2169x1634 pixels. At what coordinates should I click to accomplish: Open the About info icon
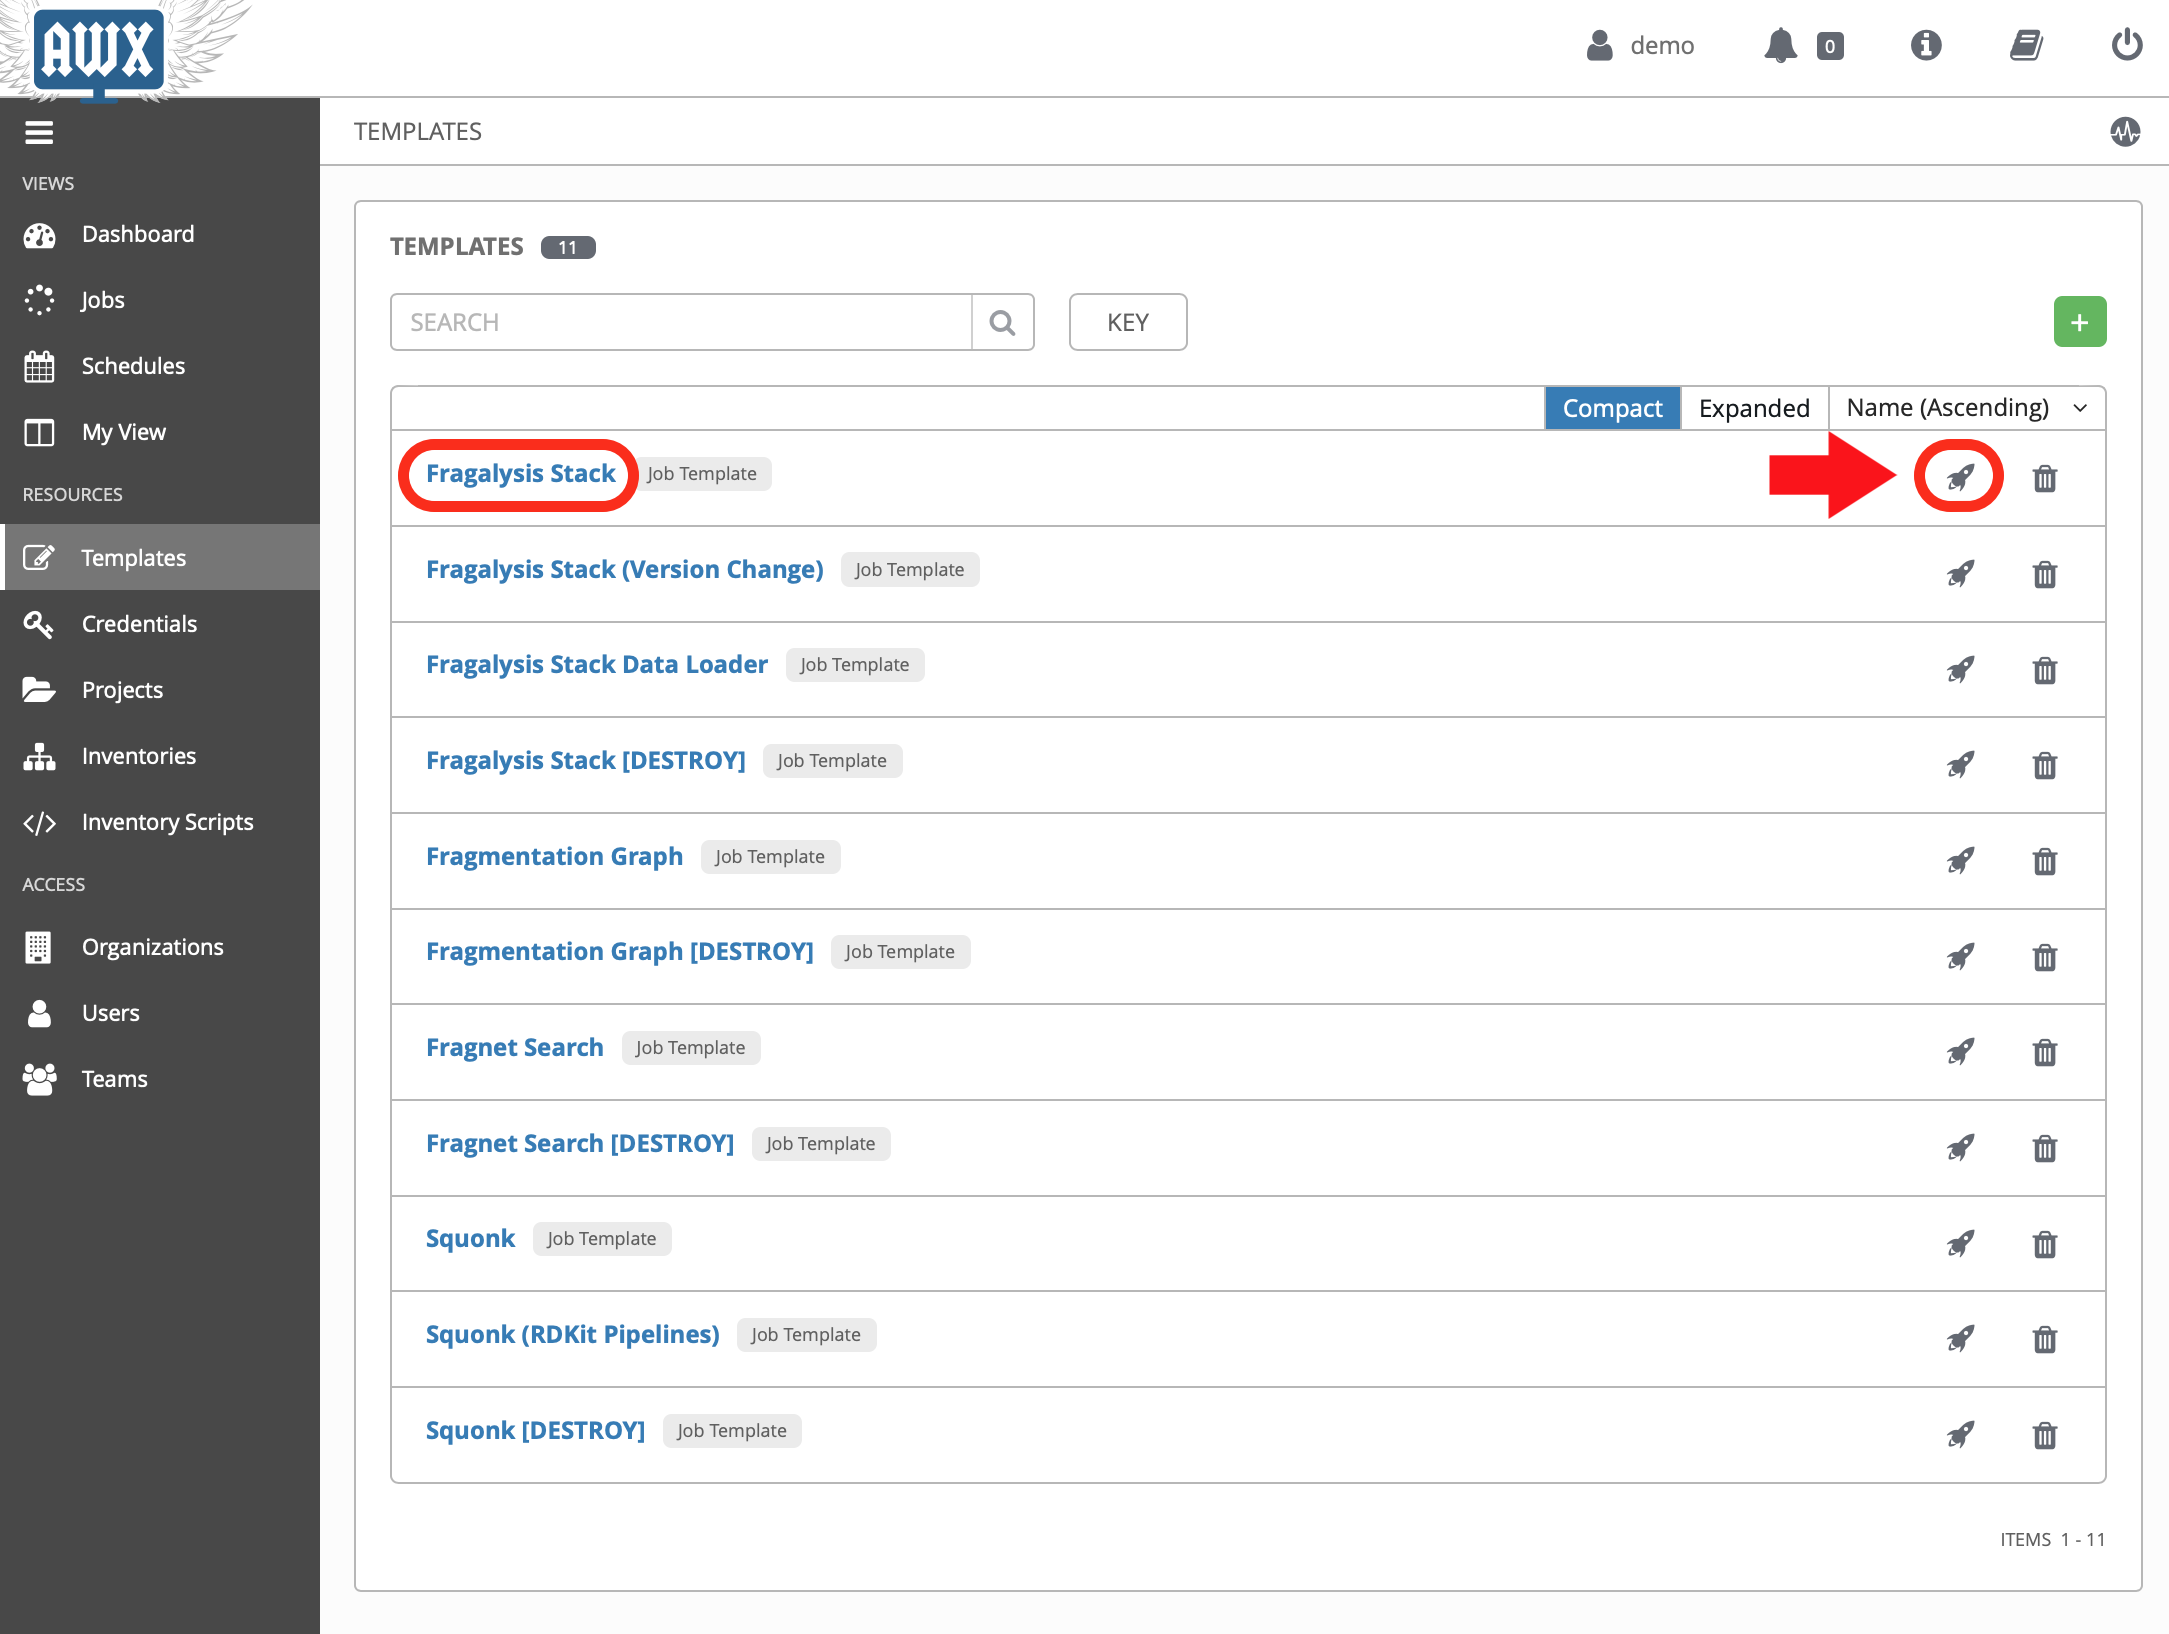pos(1926,46)
